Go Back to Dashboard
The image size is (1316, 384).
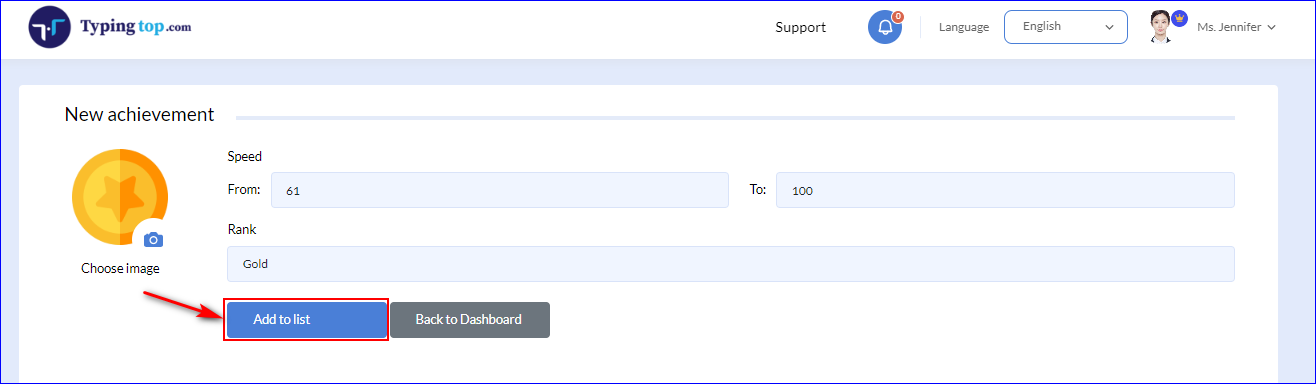469,320
